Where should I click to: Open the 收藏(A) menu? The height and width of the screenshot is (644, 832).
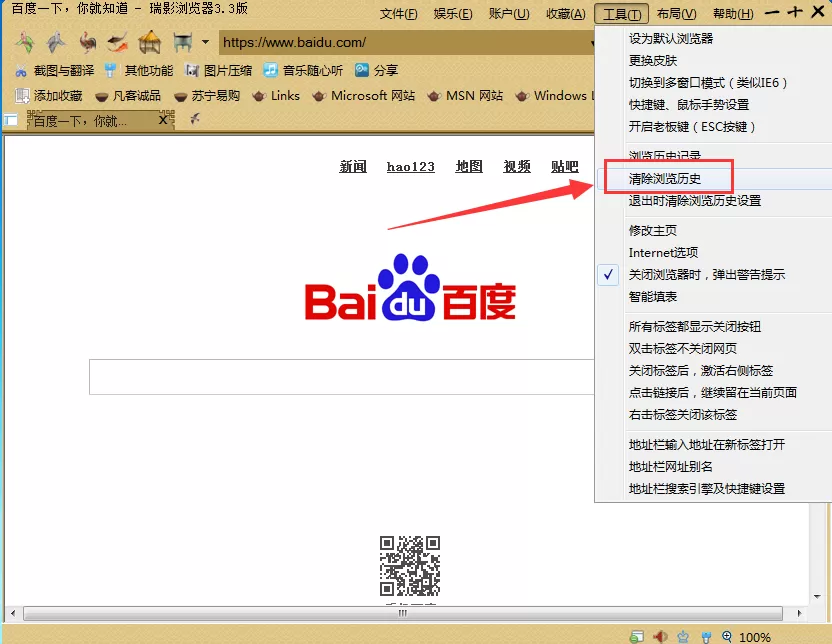[x=566, y=14]
